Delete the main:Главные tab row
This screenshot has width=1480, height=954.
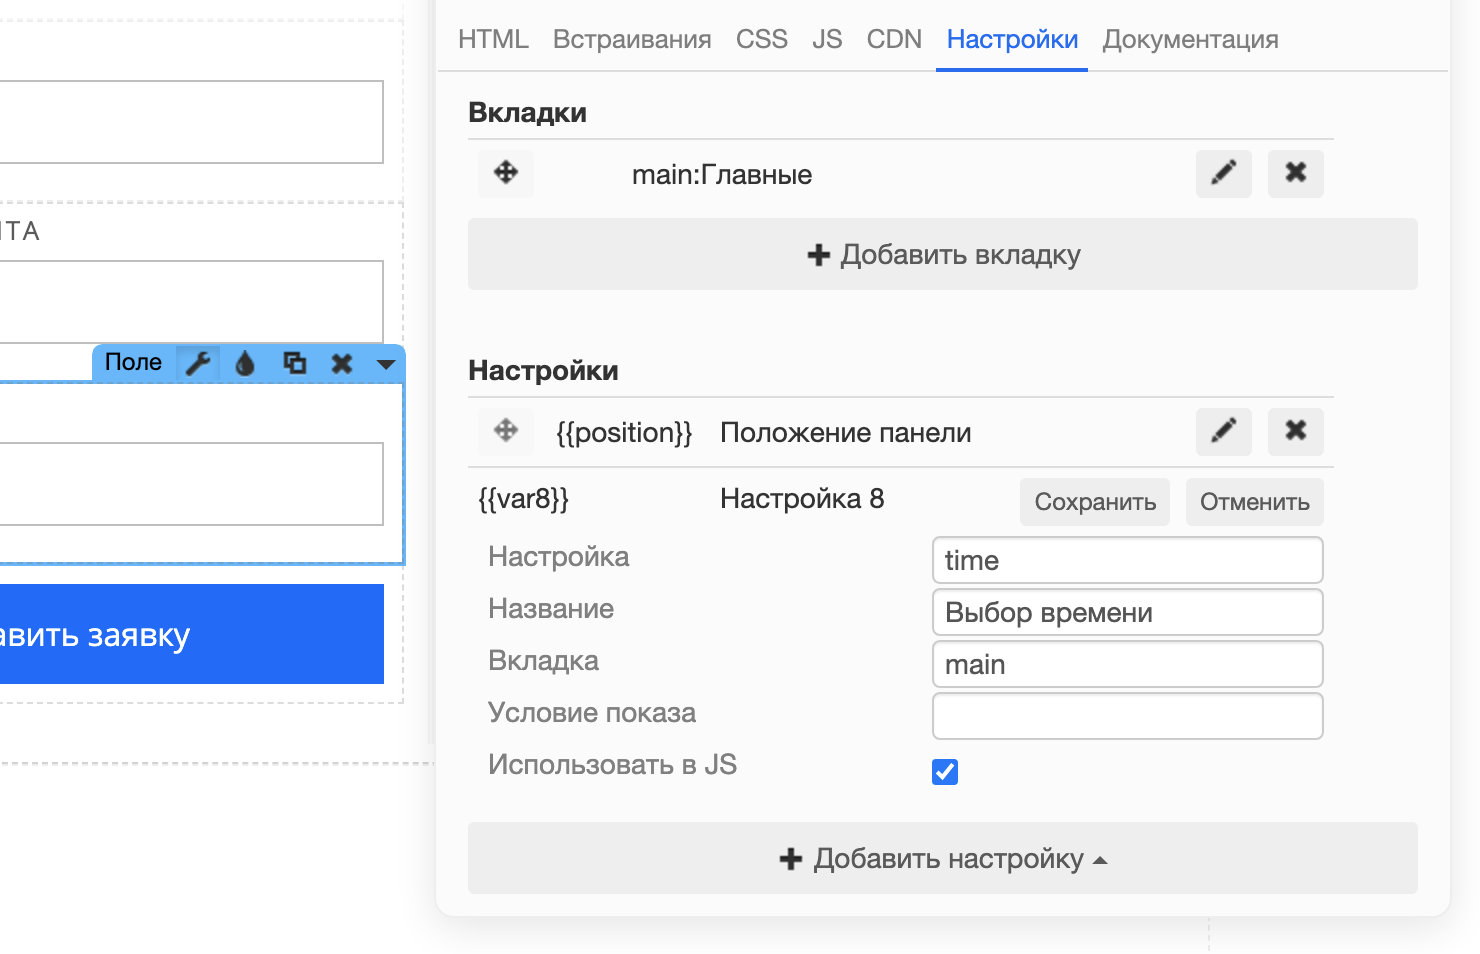point(1296,173)
